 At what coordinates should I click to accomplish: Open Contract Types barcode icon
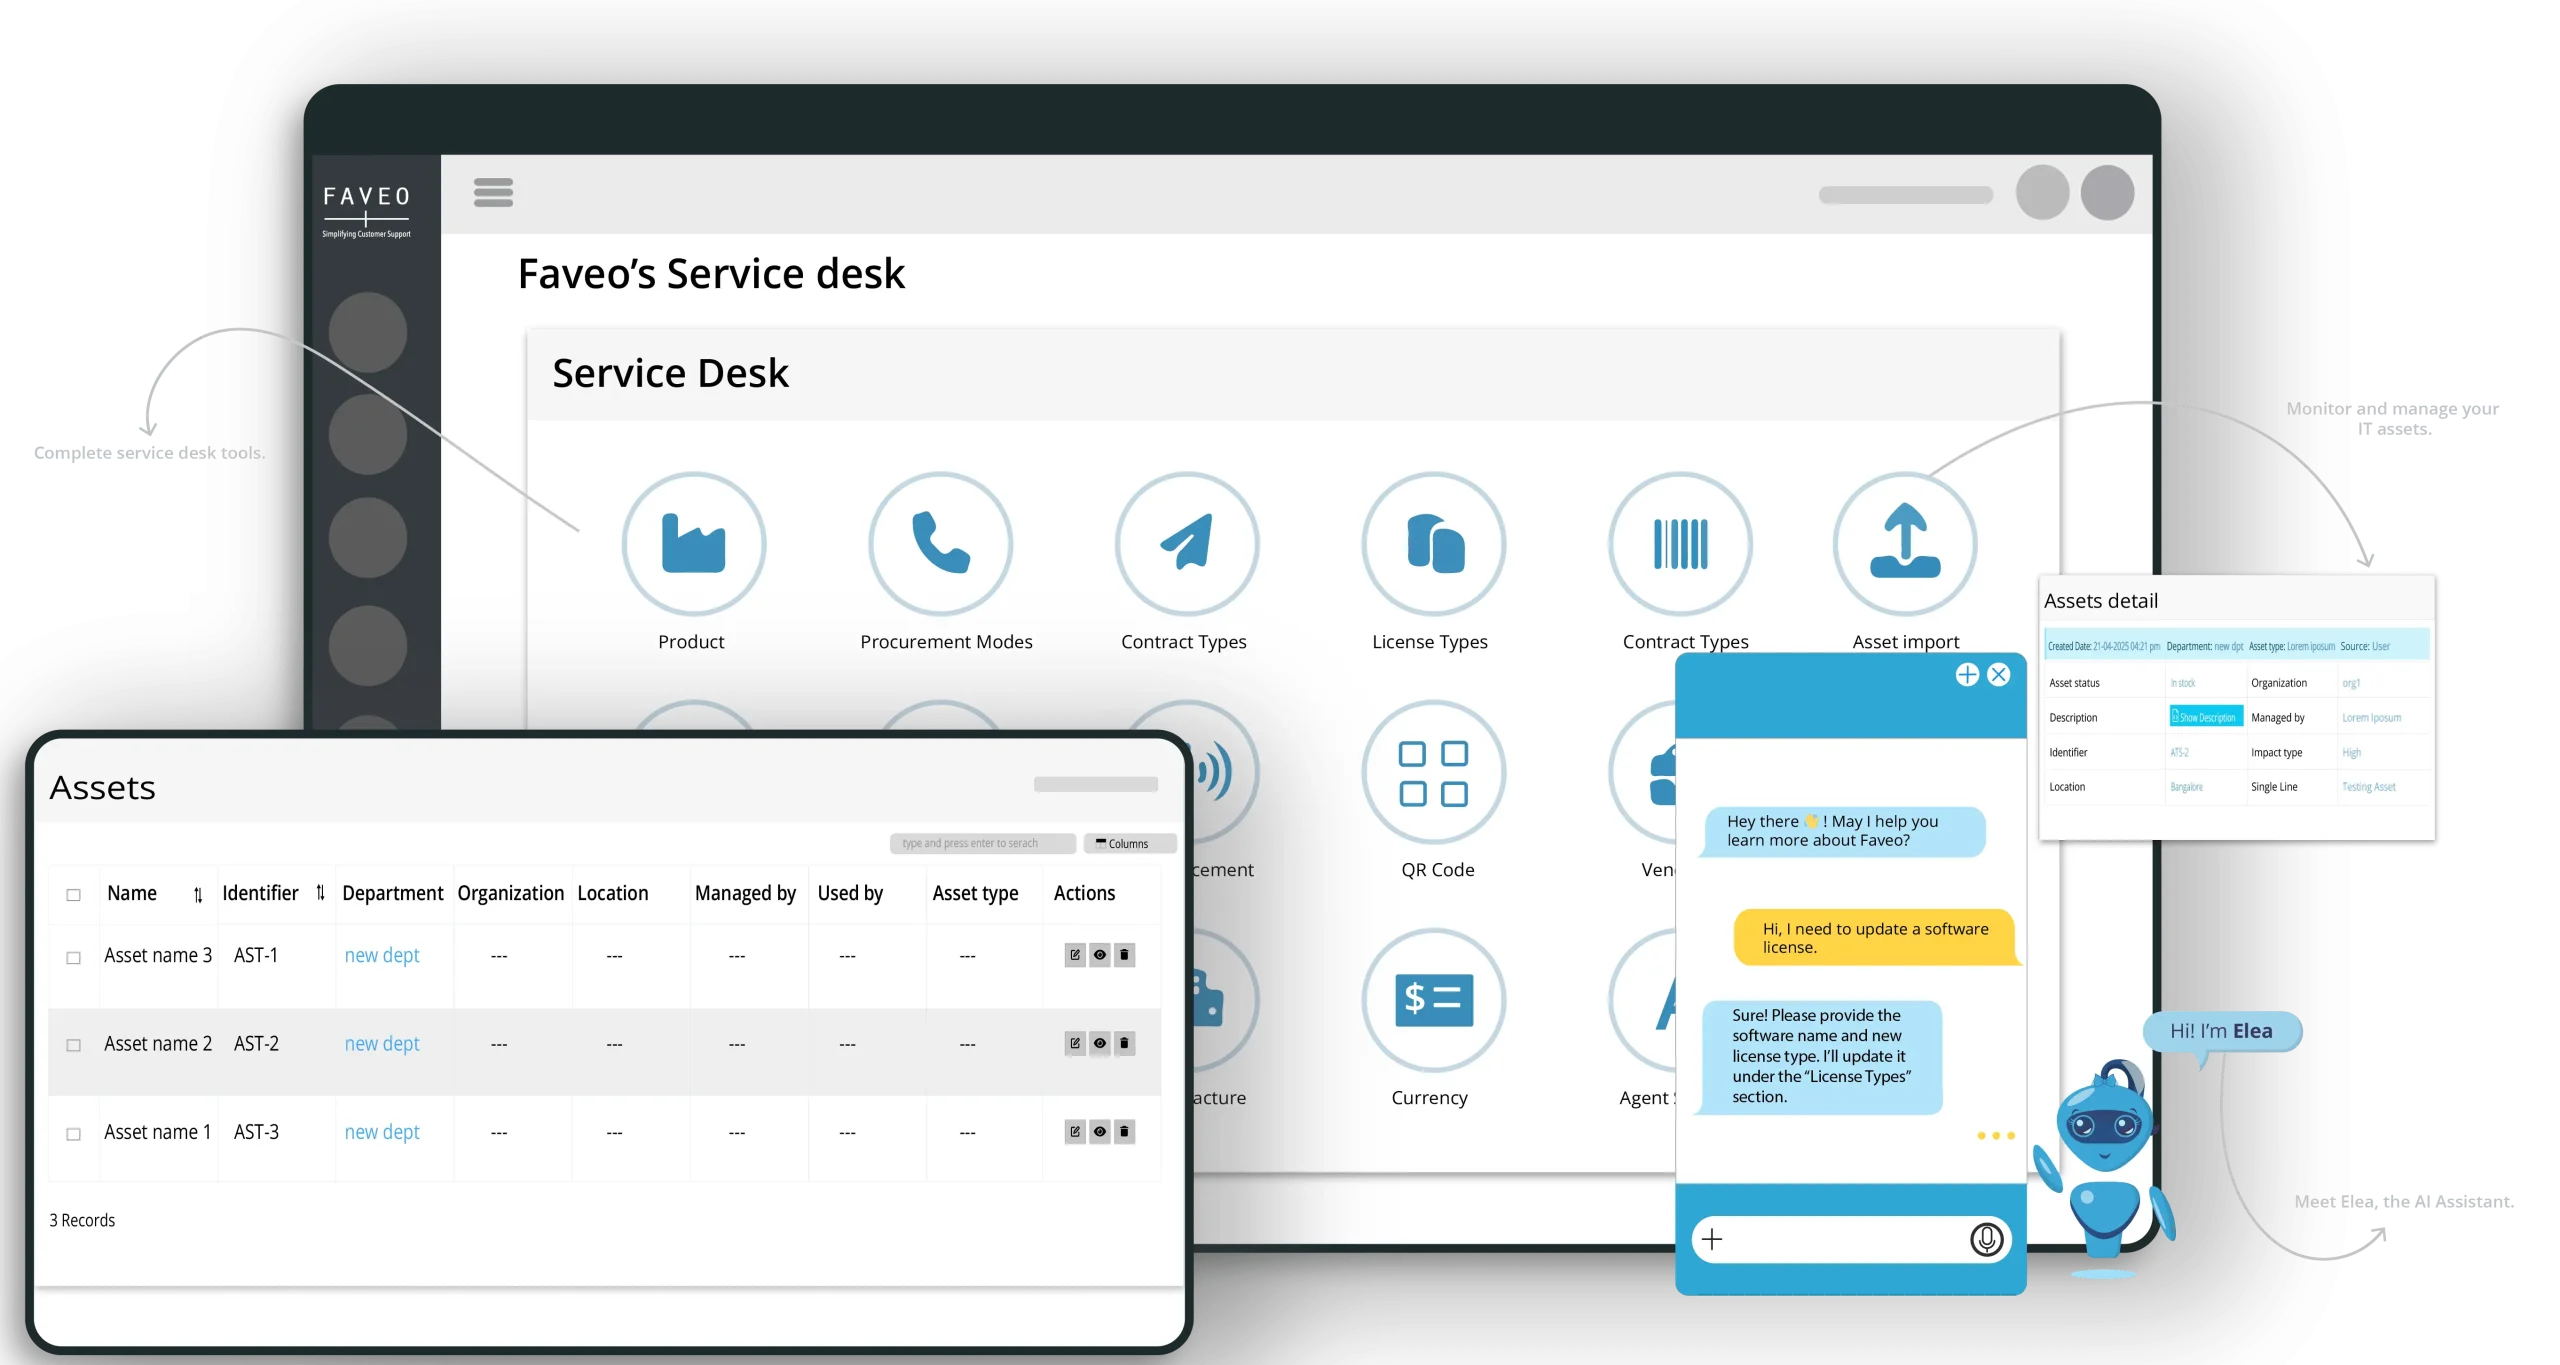click(1680, 543)
